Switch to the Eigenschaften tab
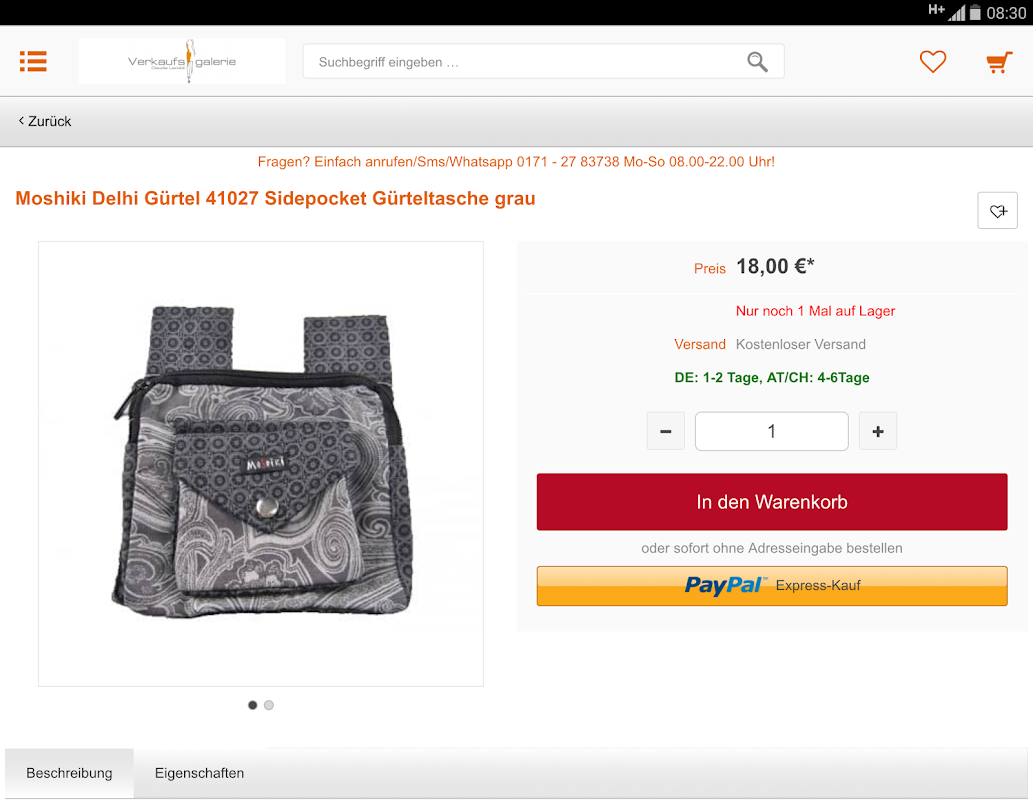This screenshot has width=1033, height=800. coord(199,773)
